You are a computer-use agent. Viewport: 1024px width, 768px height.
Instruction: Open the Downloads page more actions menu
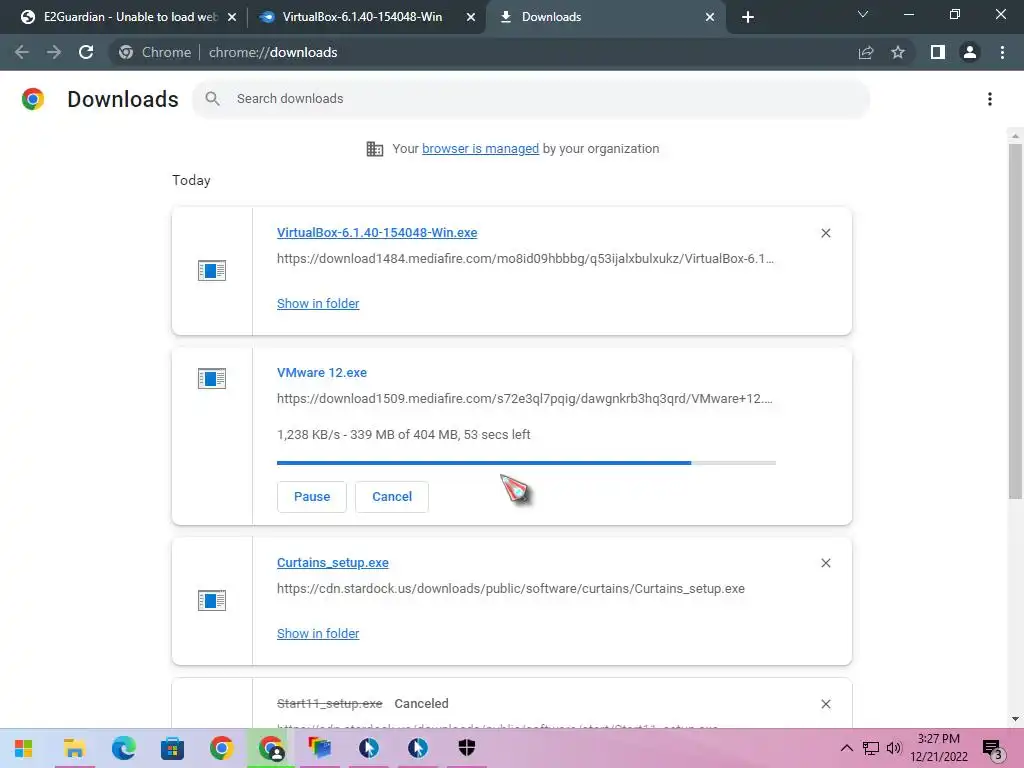[x=990, y=99]
